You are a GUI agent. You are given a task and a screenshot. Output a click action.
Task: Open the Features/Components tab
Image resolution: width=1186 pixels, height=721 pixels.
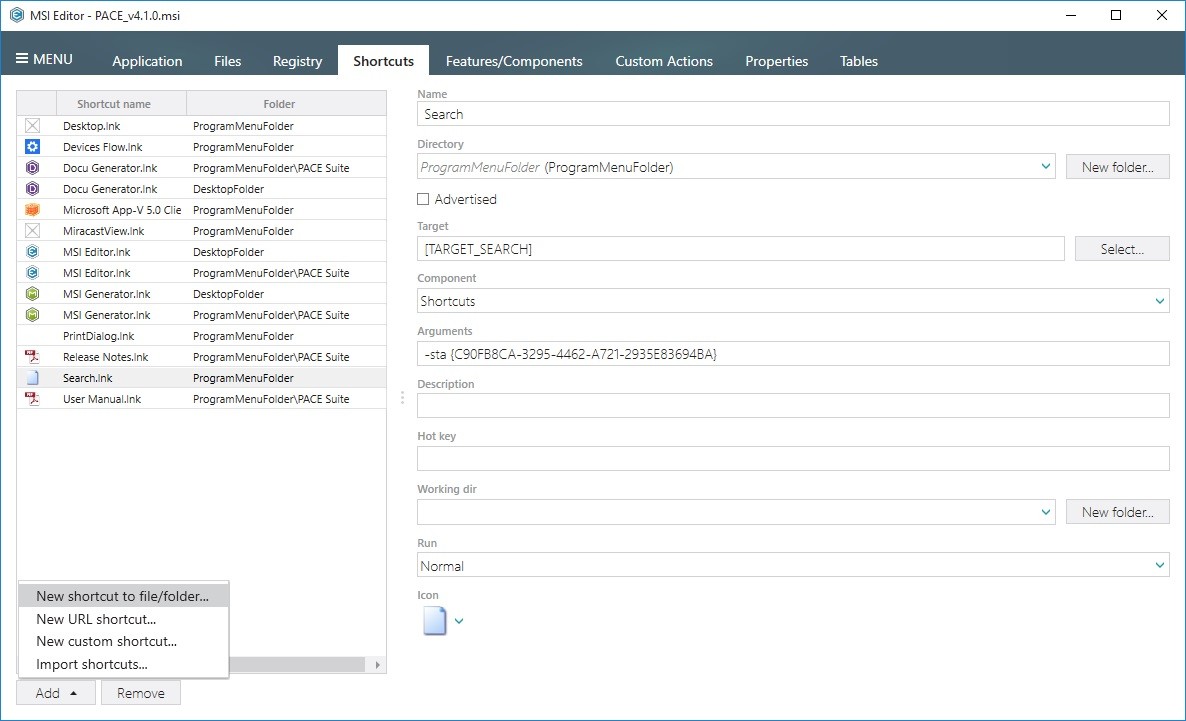(x=514, y=61)
